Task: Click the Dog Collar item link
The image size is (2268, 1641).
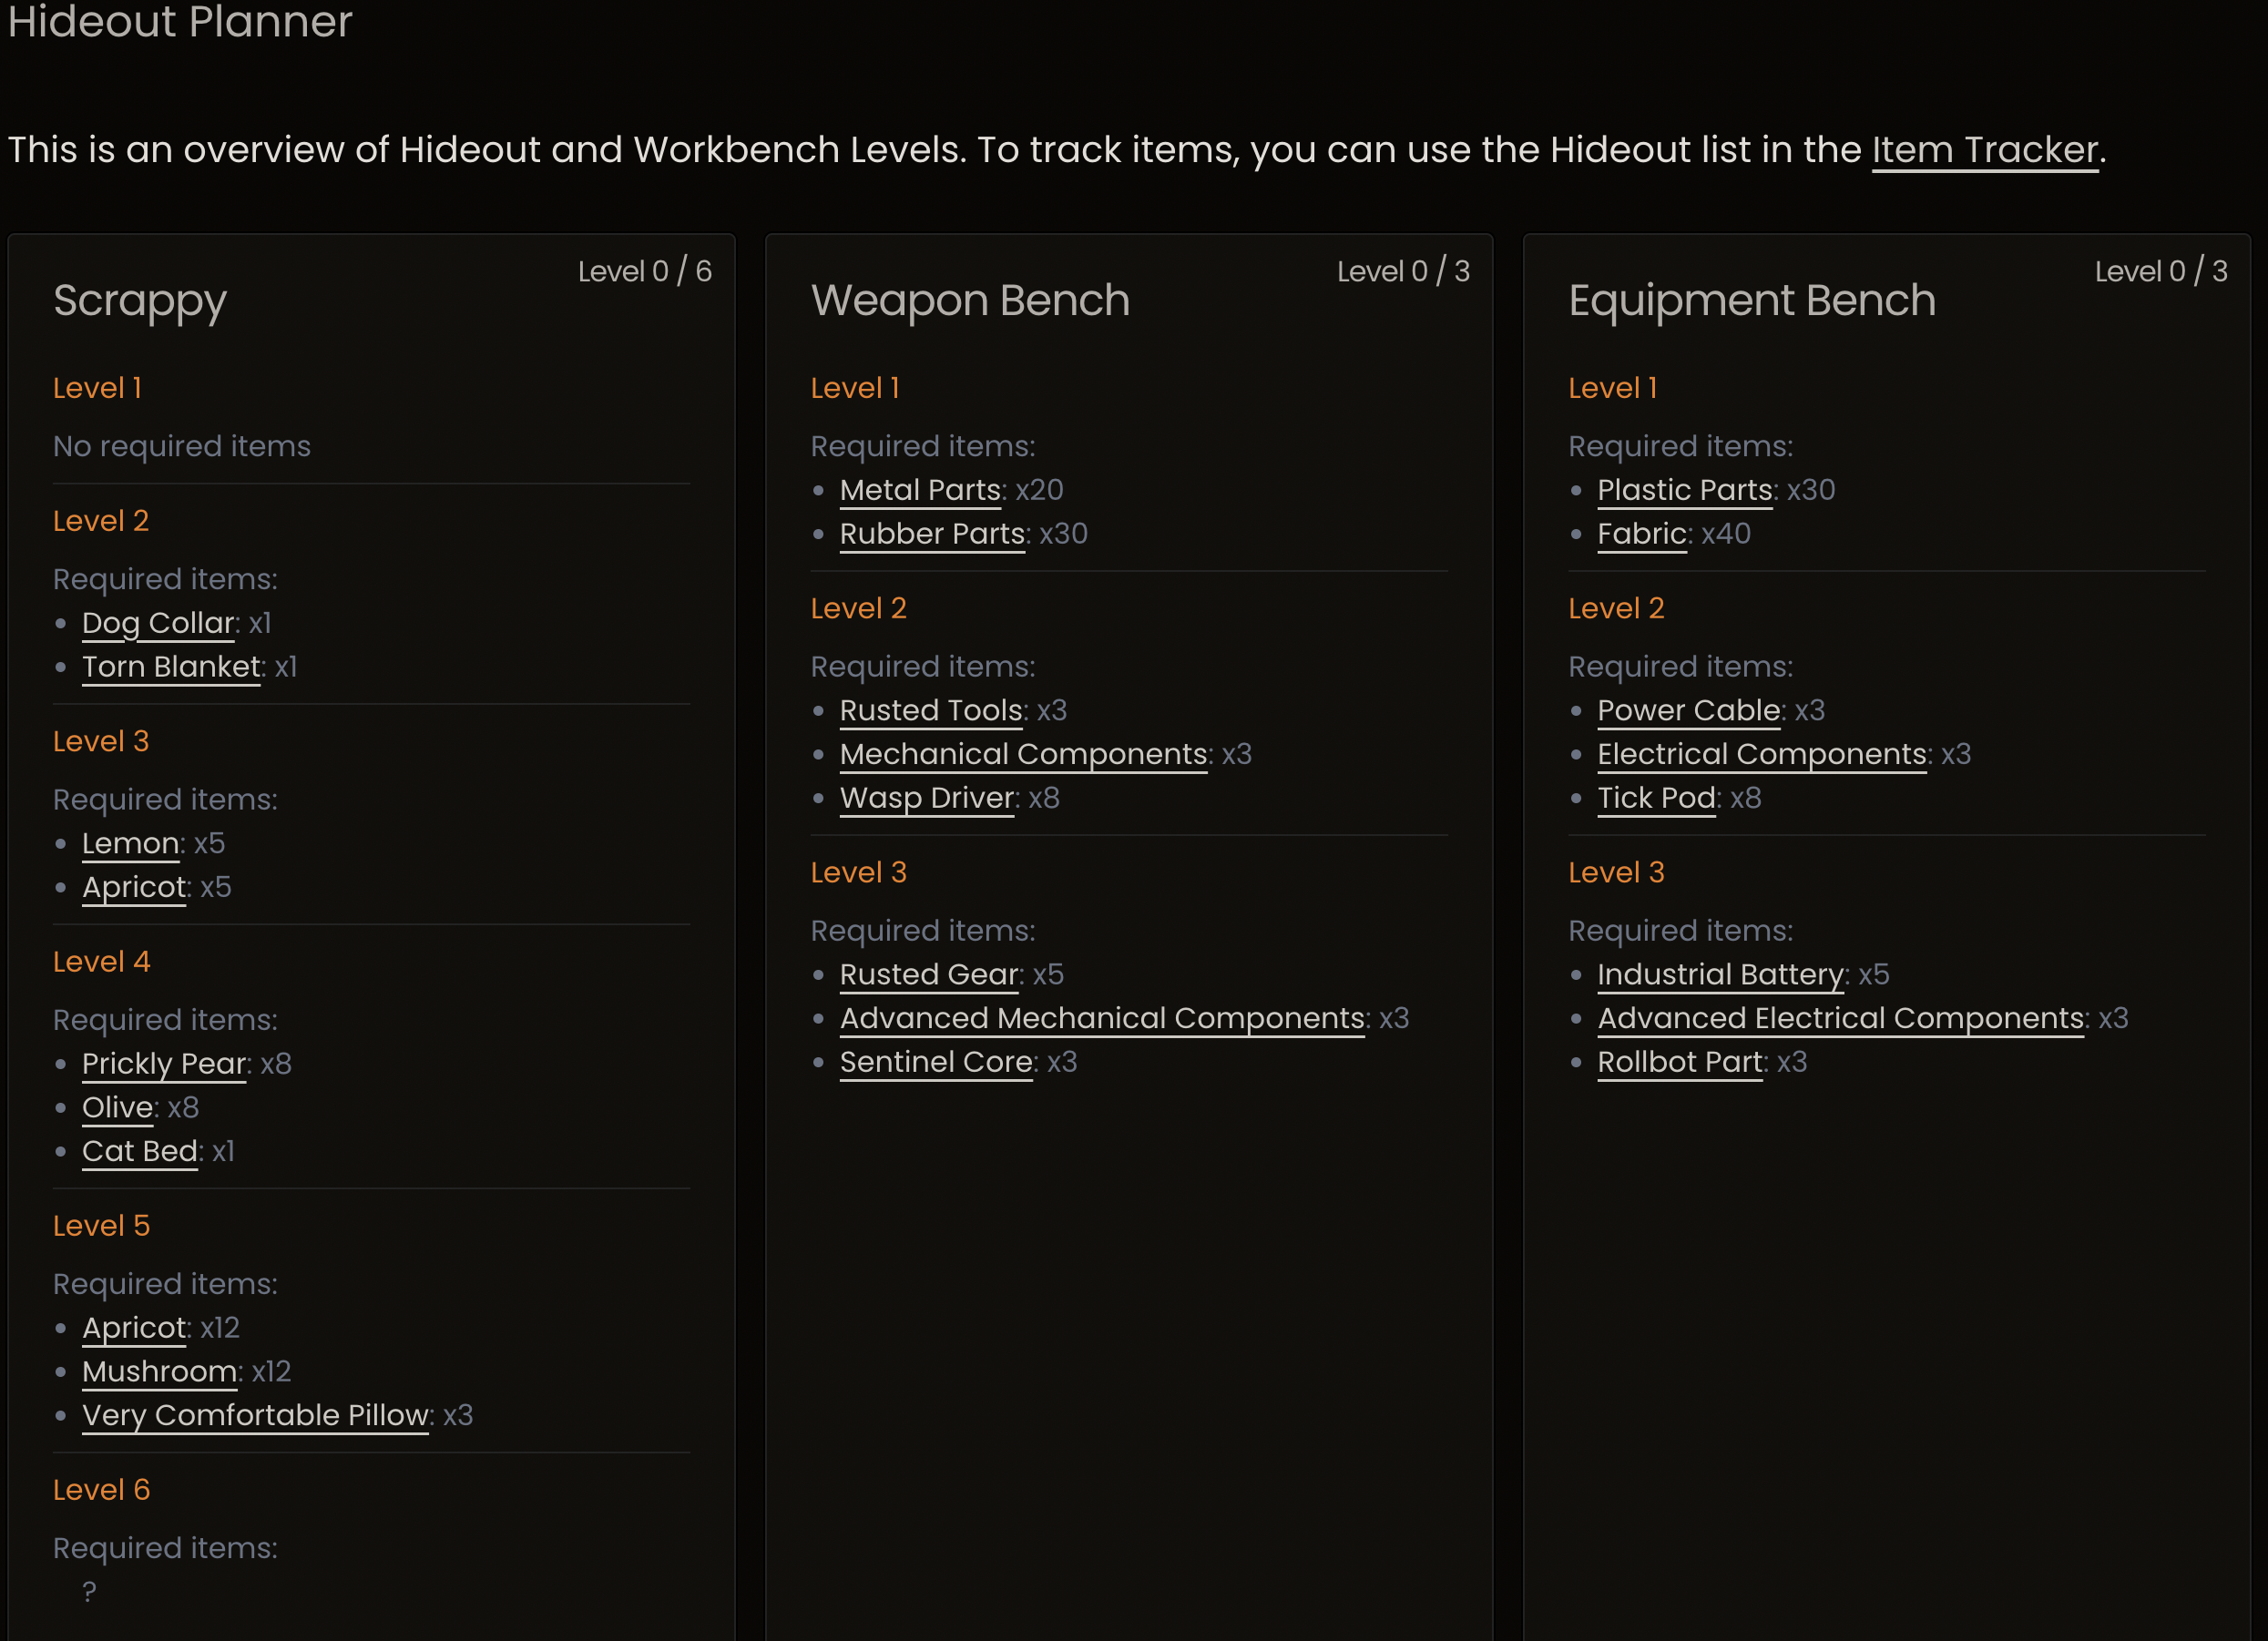Action: click(x=158, y=623)
